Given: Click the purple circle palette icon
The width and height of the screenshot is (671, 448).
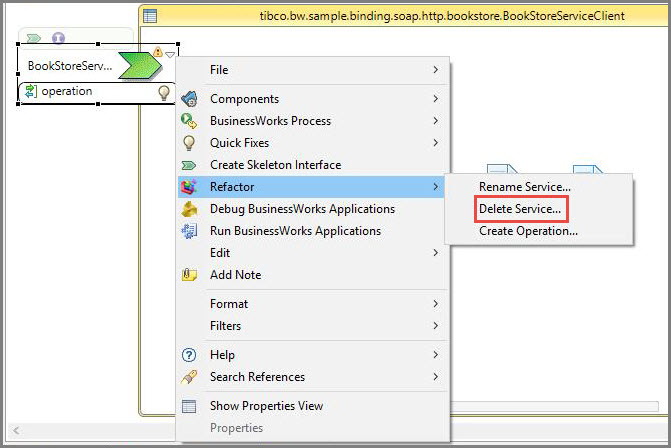Looking at the screenshot, I should [x=58, y=38].
